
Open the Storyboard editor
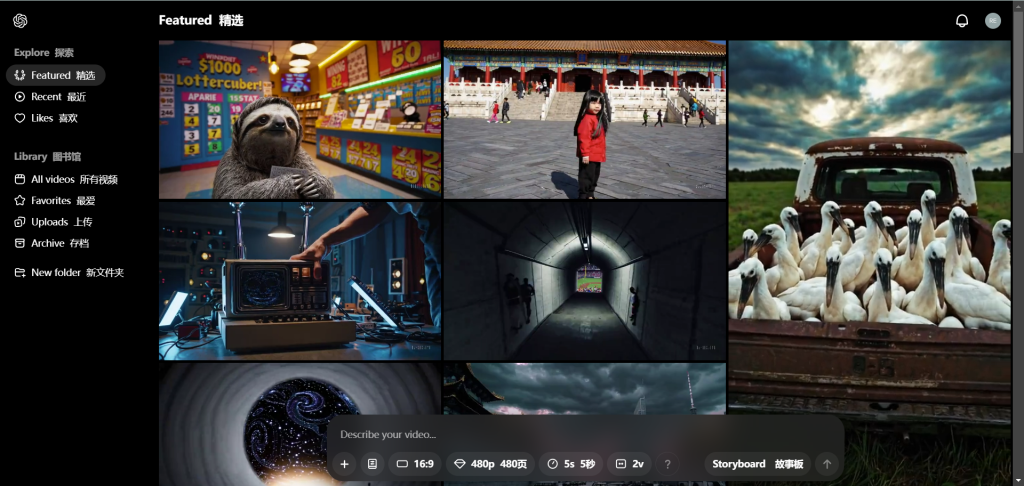757,464
